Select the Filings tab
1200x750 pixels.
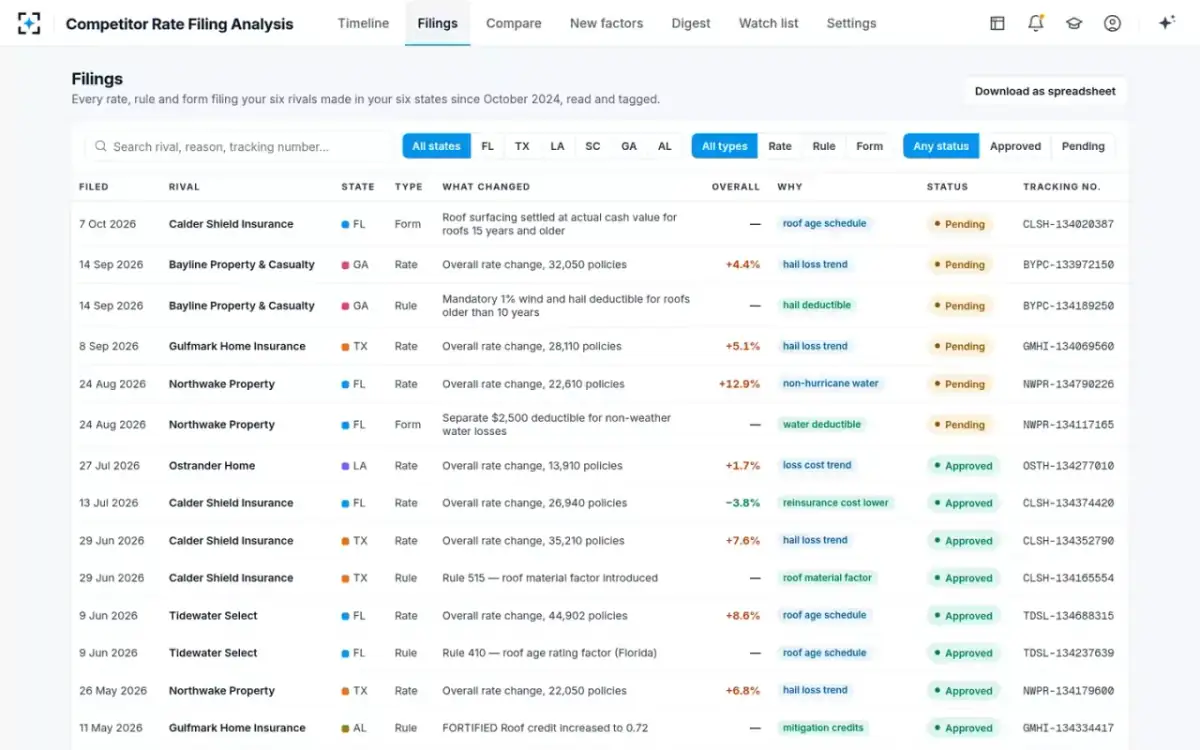pos(437,23)
